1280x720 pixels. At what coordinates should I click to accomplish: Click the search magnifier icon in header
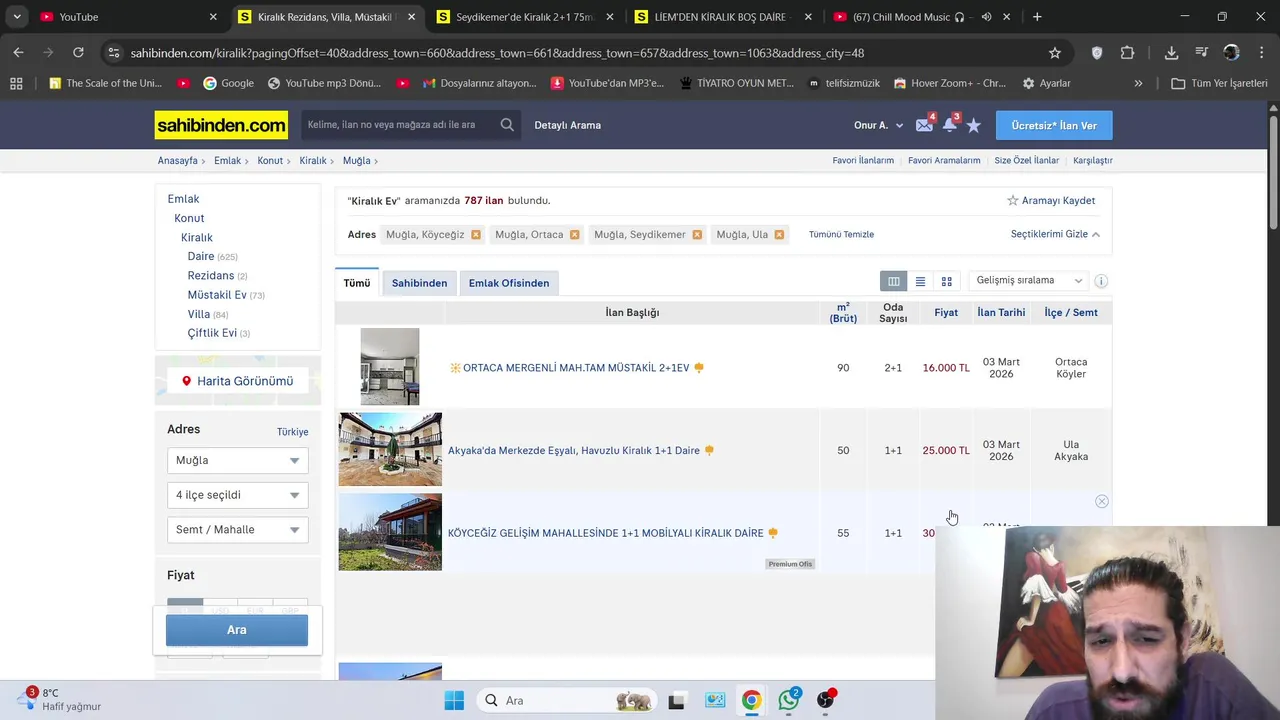[507, 125]
